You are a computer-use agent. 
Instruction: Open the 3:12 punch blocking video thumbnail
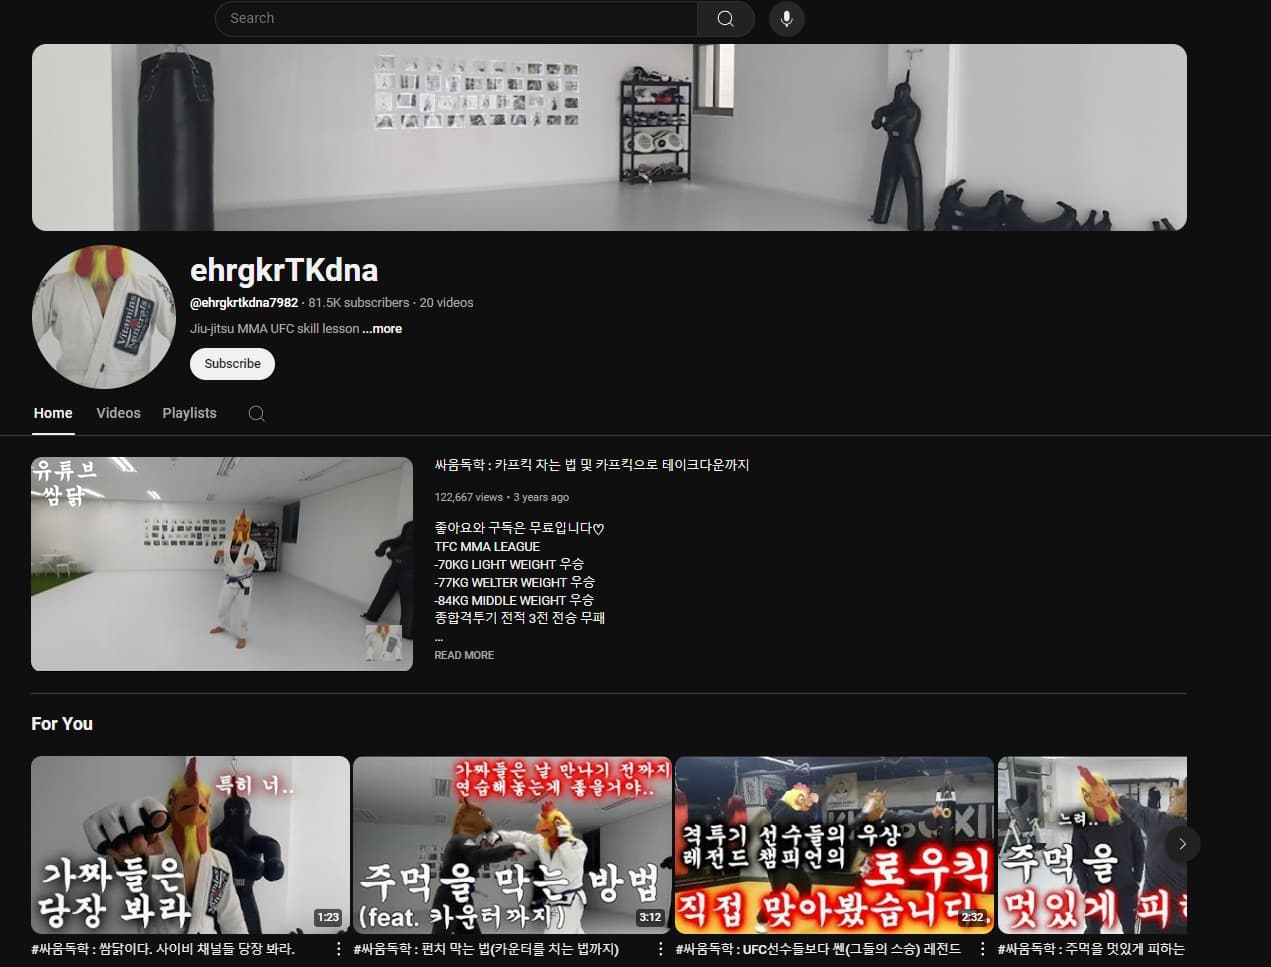click(512, 845)
